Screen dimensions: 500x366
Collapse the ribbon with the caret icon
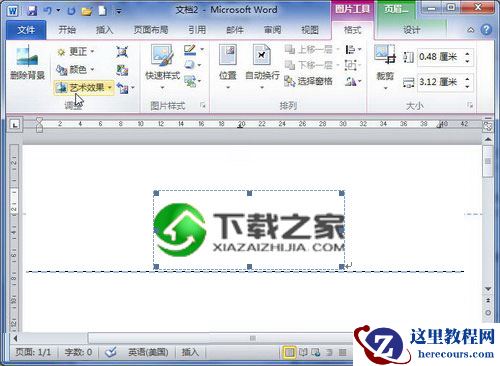tap(471, 30)
